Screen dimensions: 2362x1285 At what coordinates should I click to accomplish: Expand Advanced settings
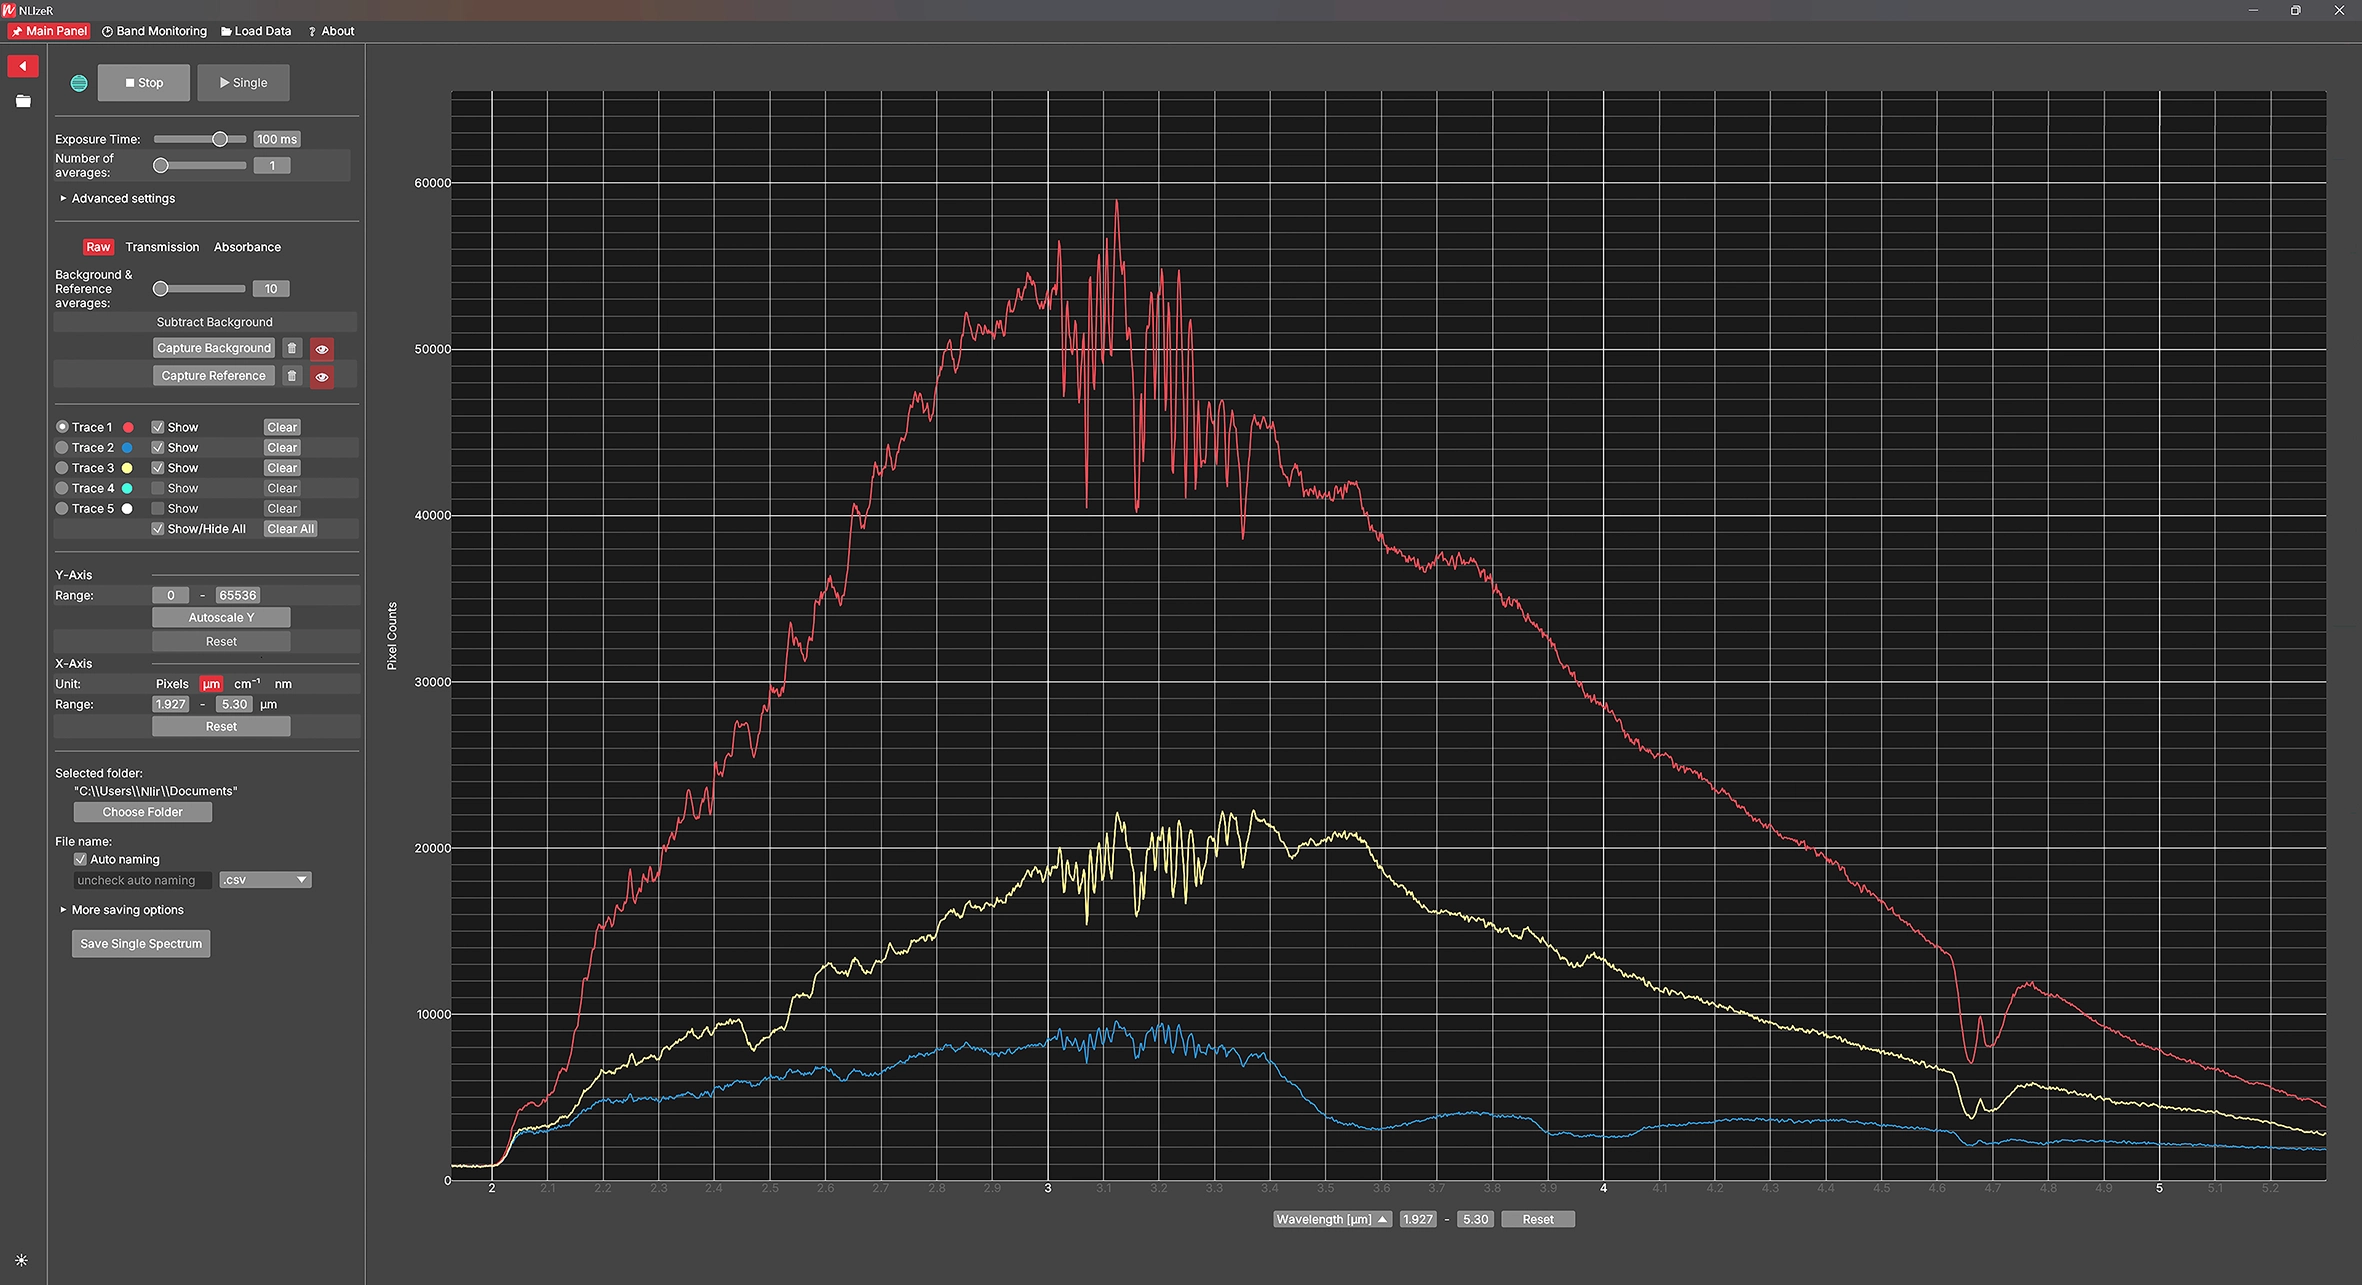coord(122,198)
